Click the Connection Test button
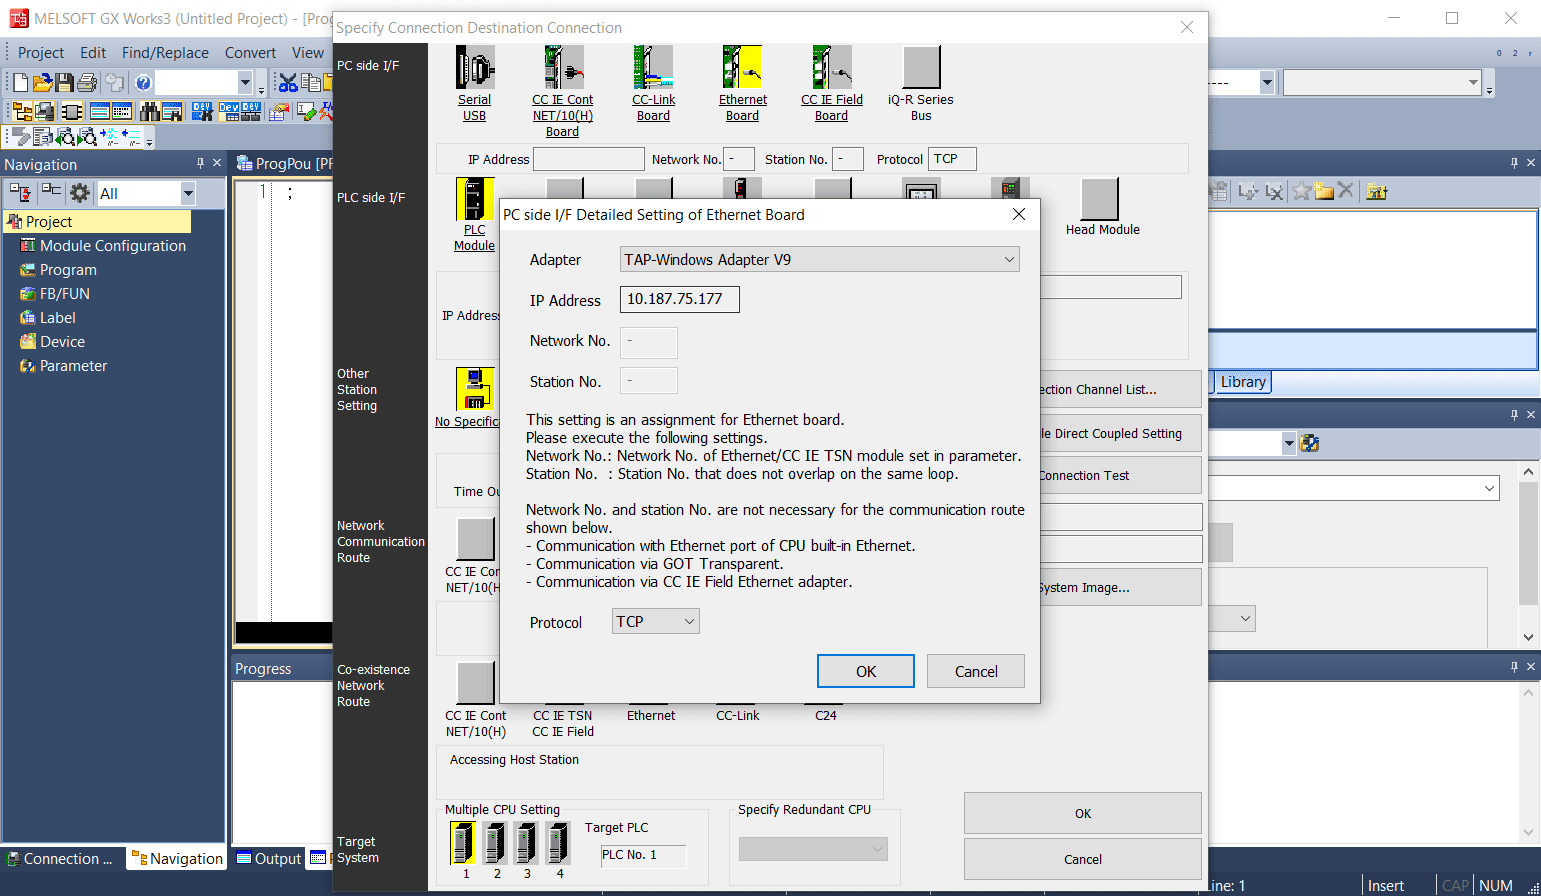The width and height of the screenshot is (1541, 896). (1120, 475)
